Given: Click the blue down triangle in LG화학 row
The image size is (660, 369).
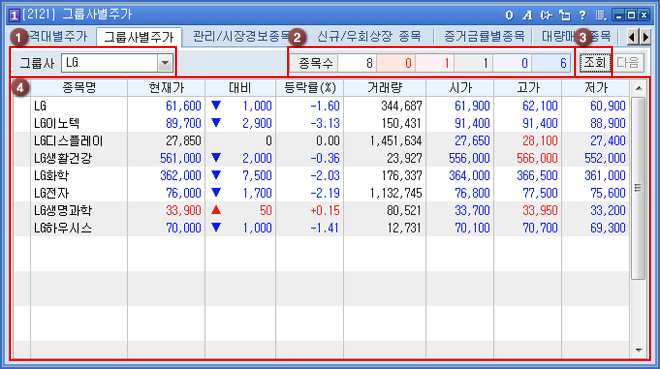Looking at the screenshot, I should [x=216, y=175].
